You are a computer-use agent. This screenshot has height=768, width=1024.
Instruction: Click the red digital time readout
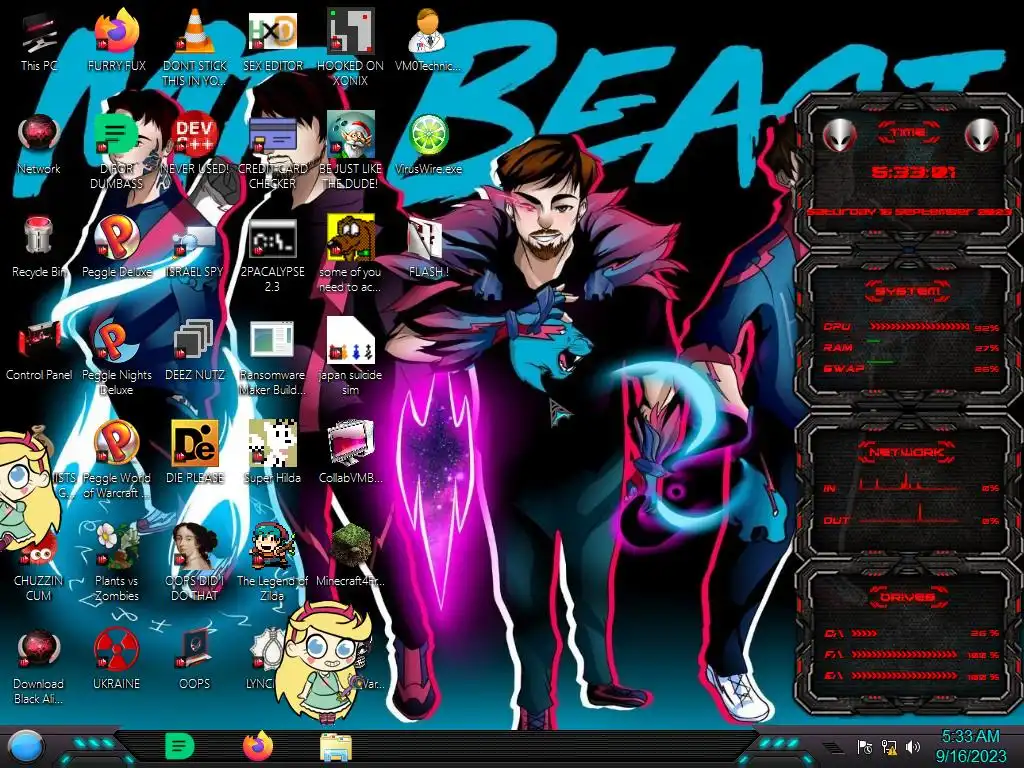click(x=913, y=172)
